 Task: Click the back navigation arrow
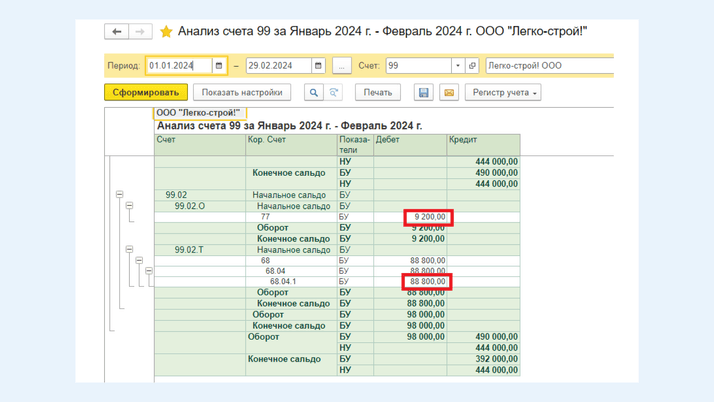point(117,32)
